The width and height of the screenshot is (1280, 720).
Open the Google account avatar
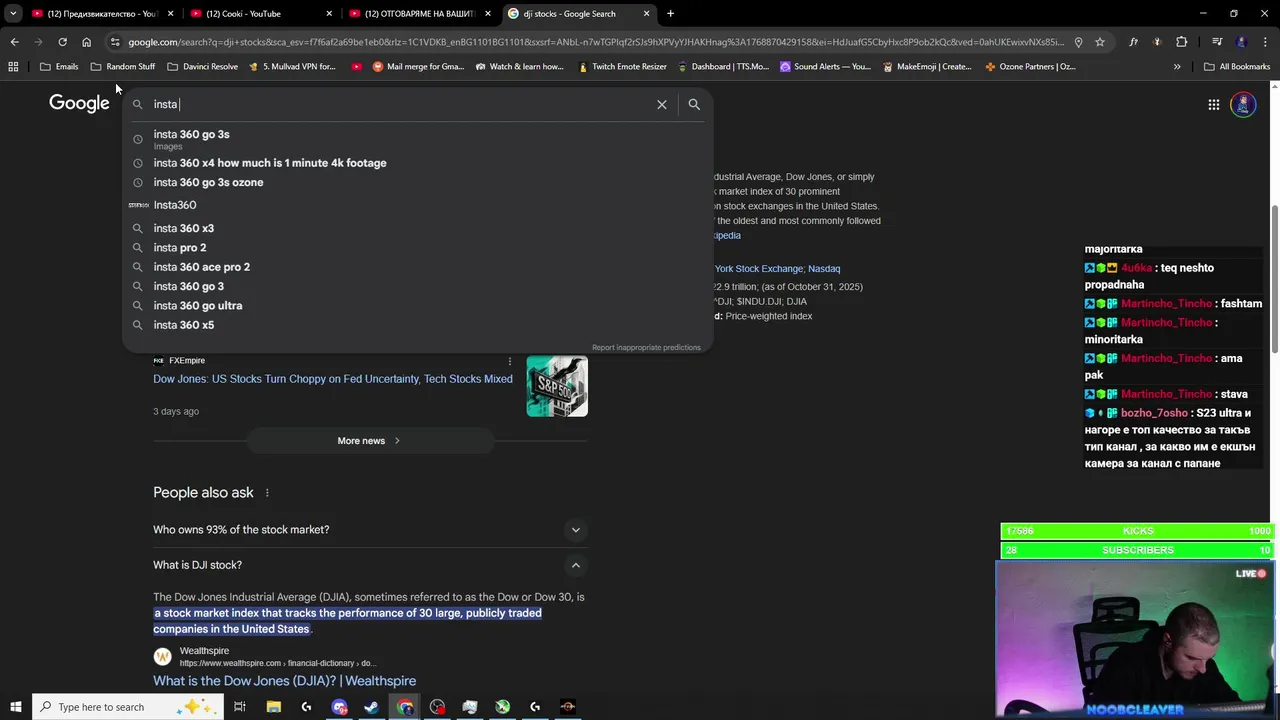pyautogui.click(x=1243, y=104)
